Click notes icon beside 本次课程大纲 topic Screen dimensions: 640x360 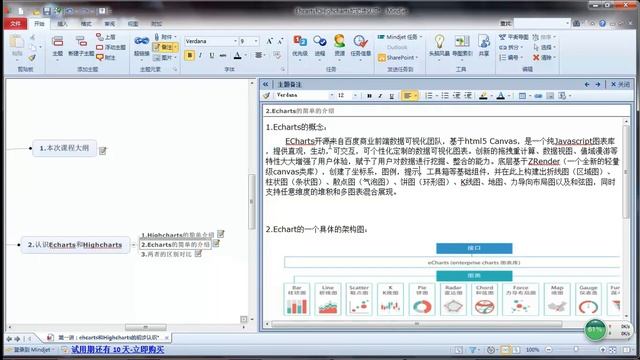[102, 151]
